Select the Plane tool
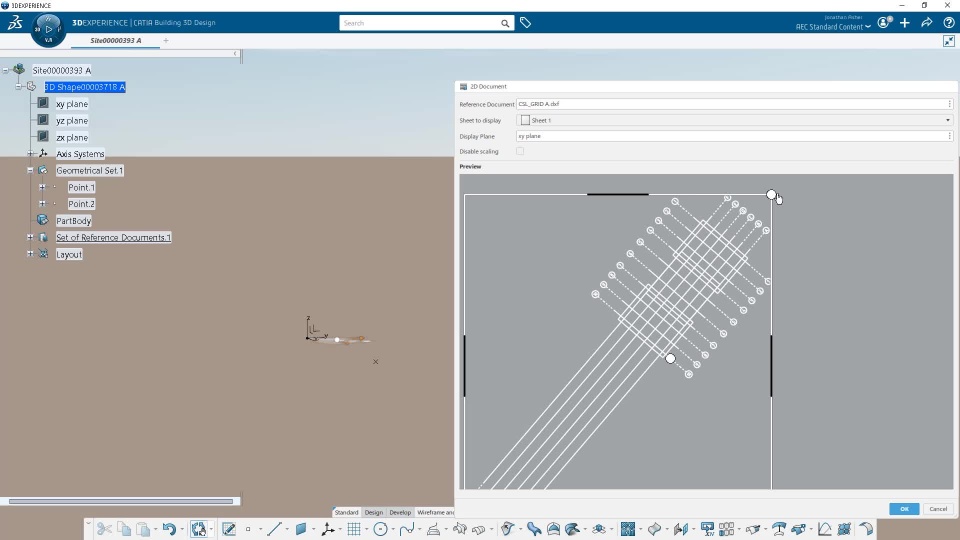 pyautogui.click(x=301, y=529)
